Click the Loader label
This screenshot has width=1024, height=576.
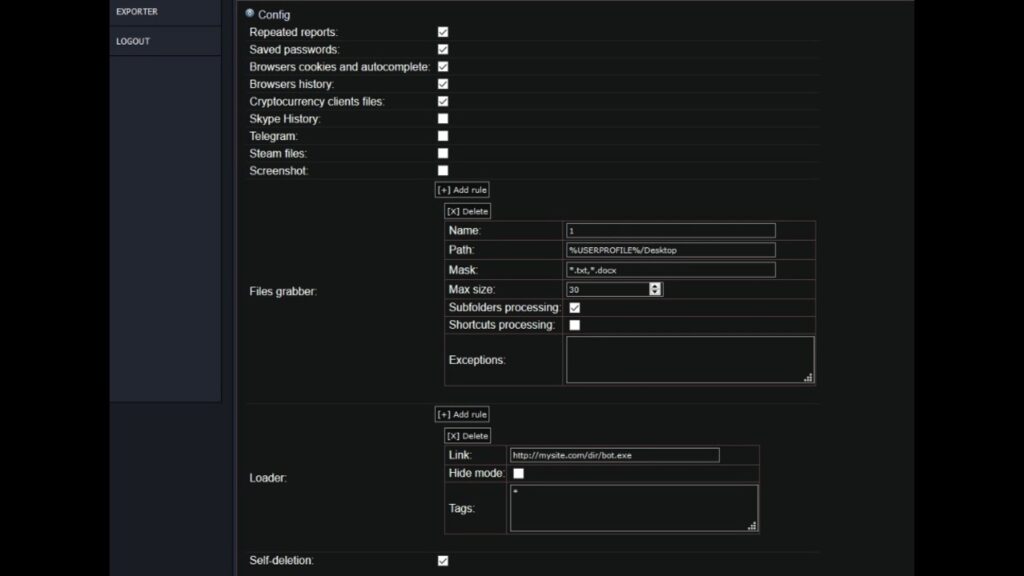(268, 478)
